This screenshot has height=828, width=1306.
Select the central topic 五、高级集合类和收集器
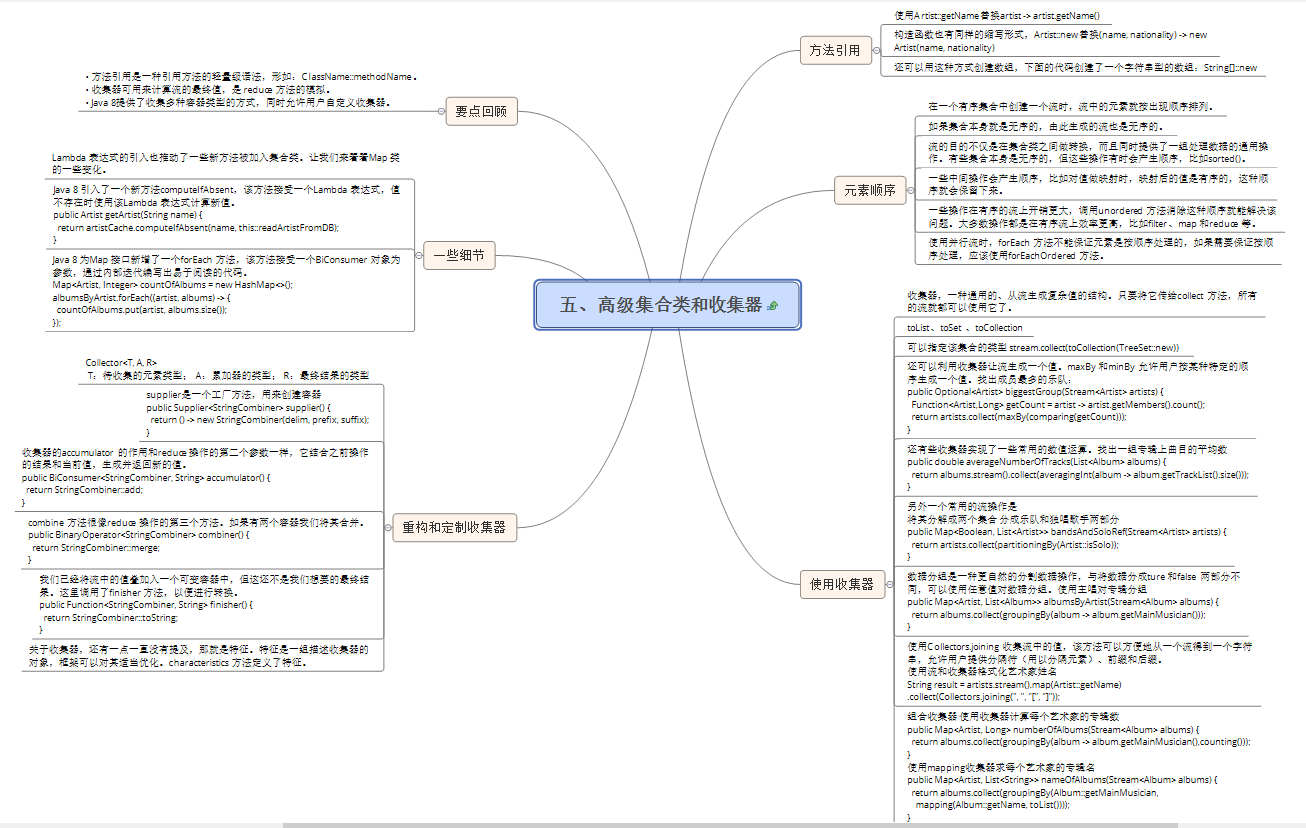(x=661, y=305)
